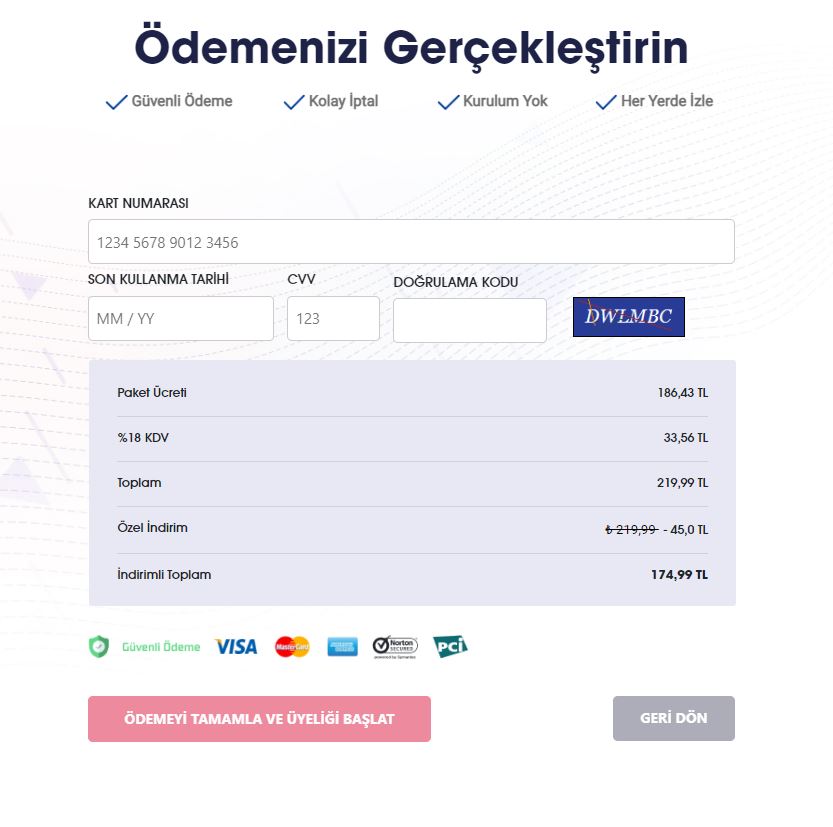The height and width of the screenshot is (827, 833).
Task: Click the American Express card icon
Action: tap(342, 646)
